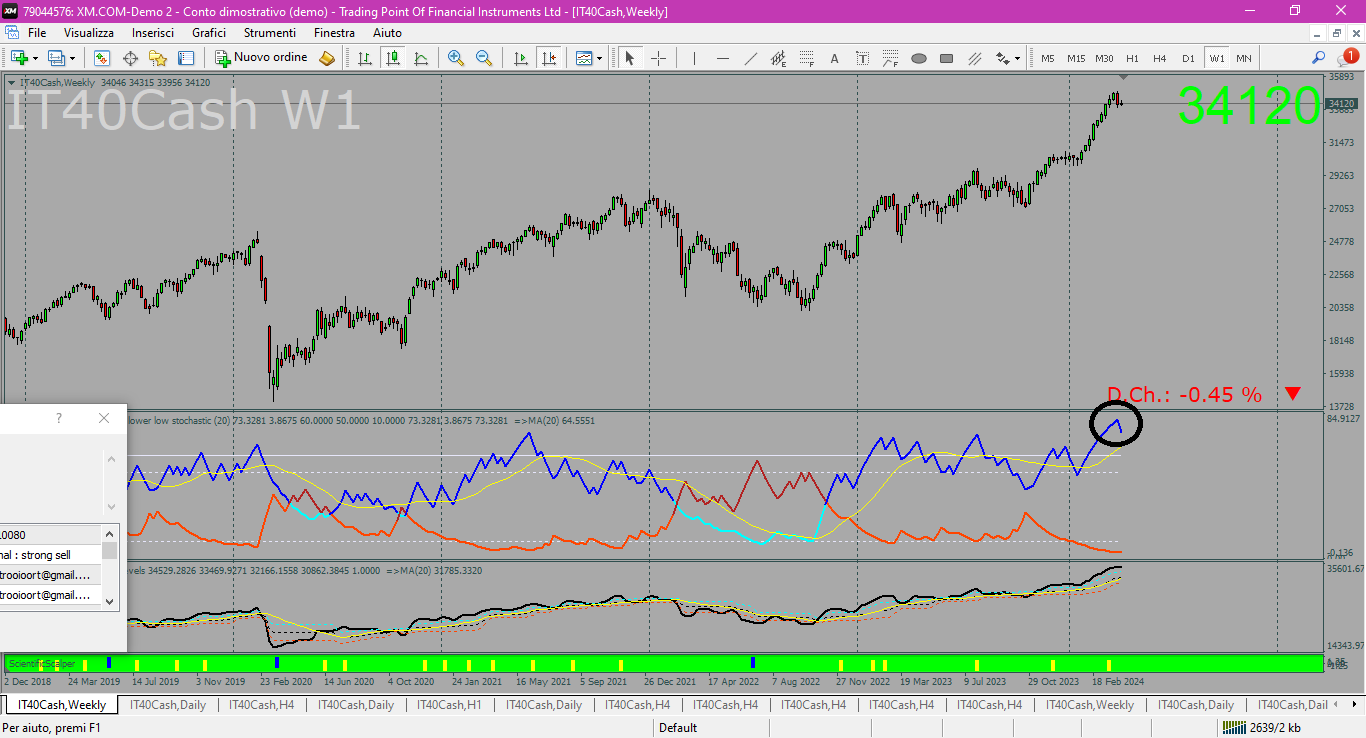Select the Fibonacci retracement tool

[x=806, y=58]
